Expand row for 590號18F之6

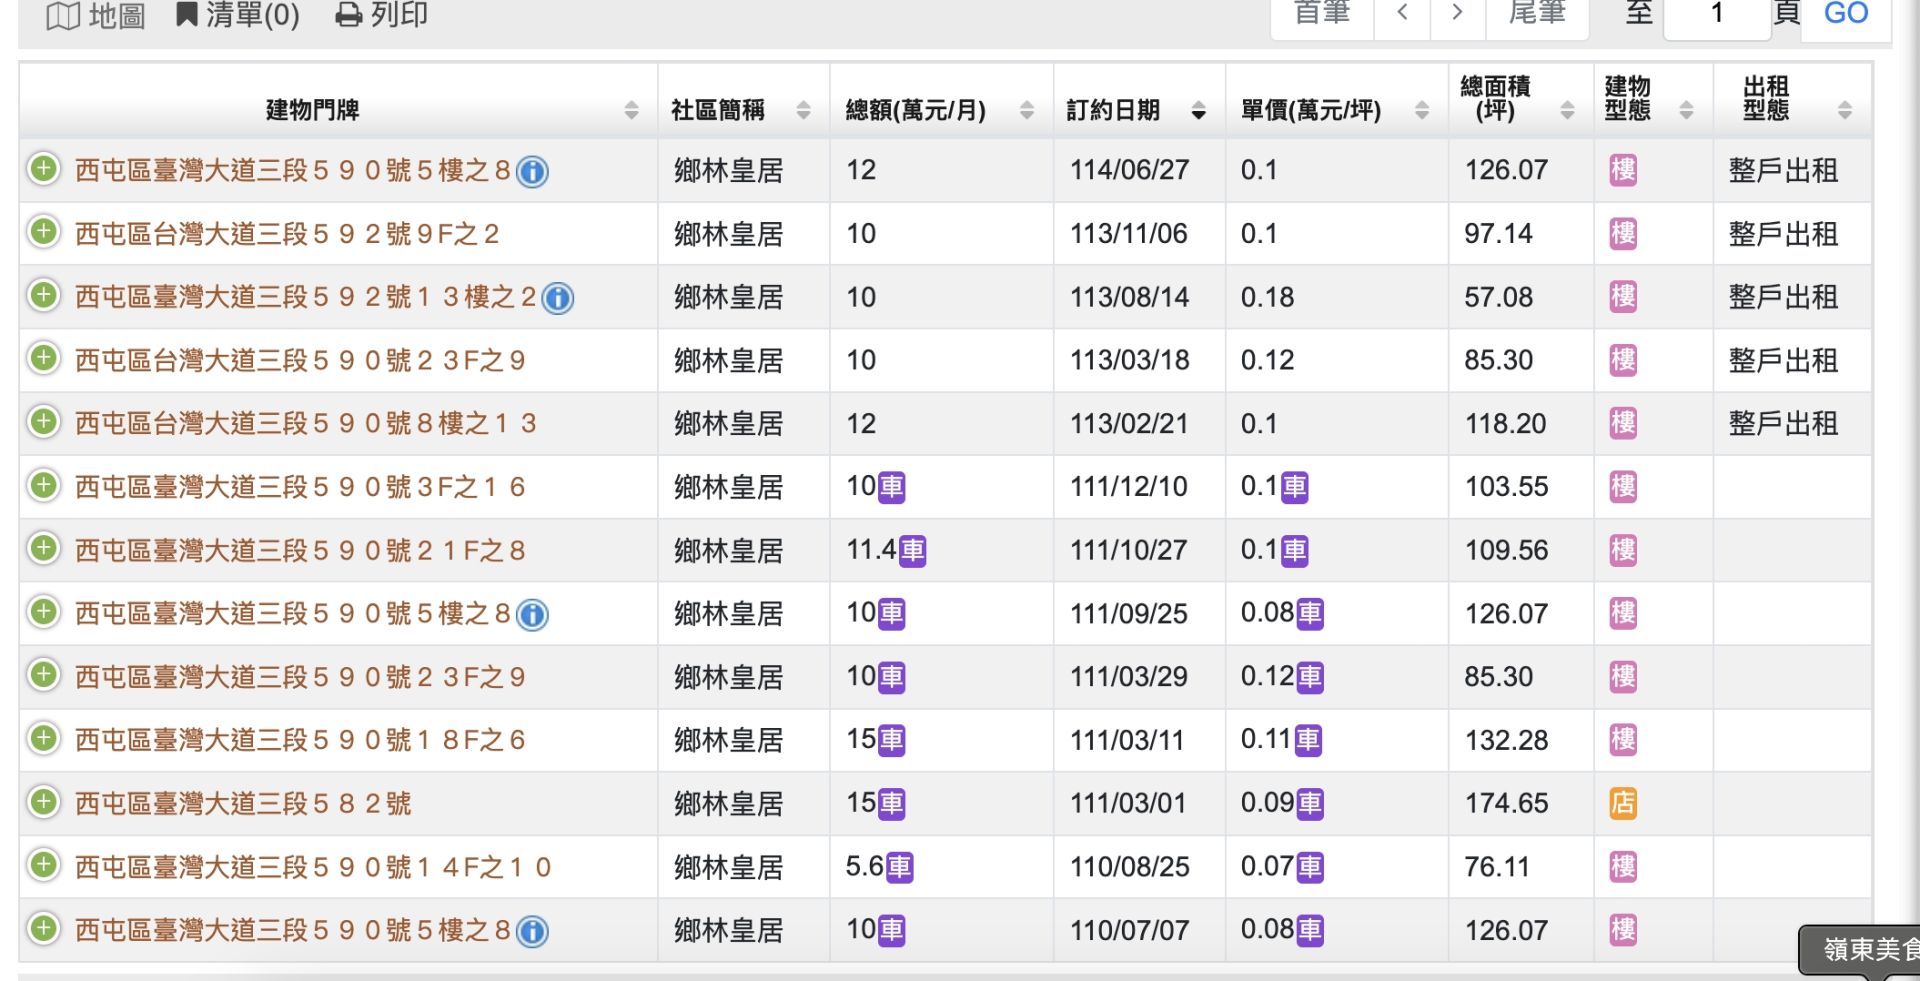[x=43, y=738]
